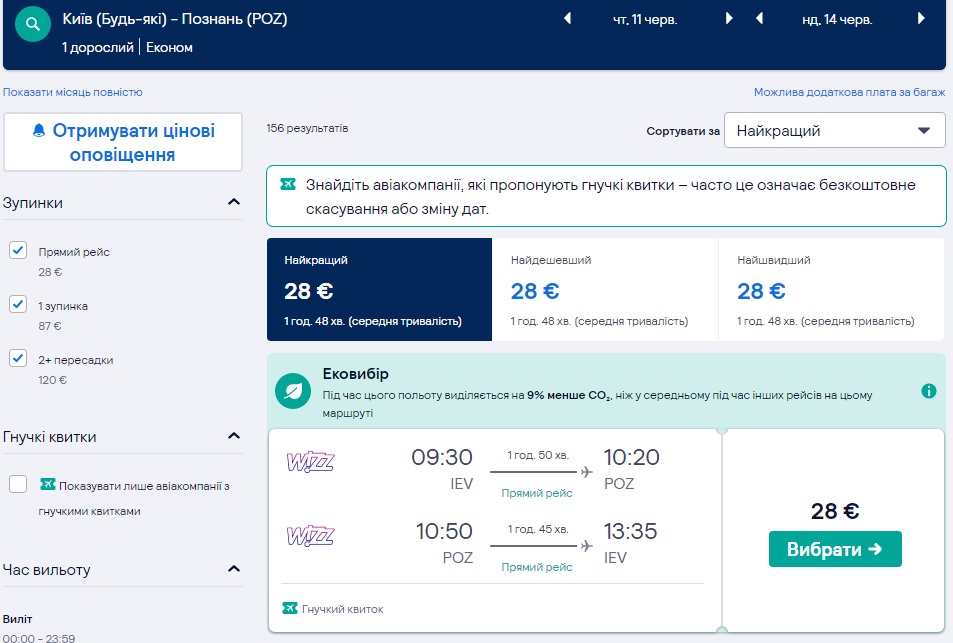Screen dimensions: 953x643
Task: Advance departure date past чт, 11 черв.
Action: (729, 19)
